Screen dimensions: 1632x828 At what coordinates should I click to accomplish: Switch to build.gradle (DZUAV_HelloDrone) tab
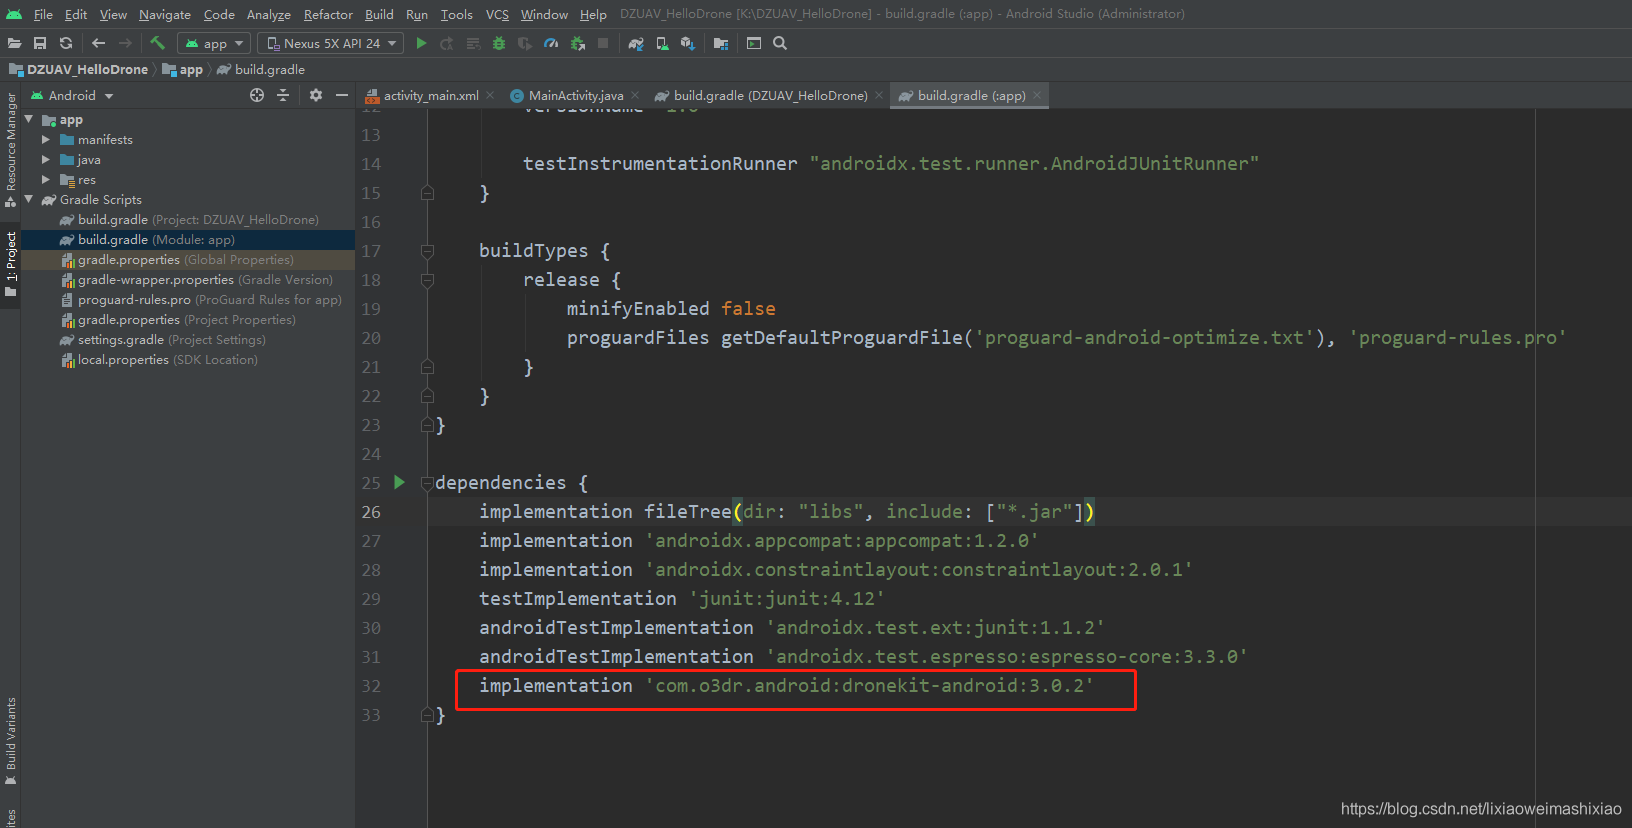770,95
